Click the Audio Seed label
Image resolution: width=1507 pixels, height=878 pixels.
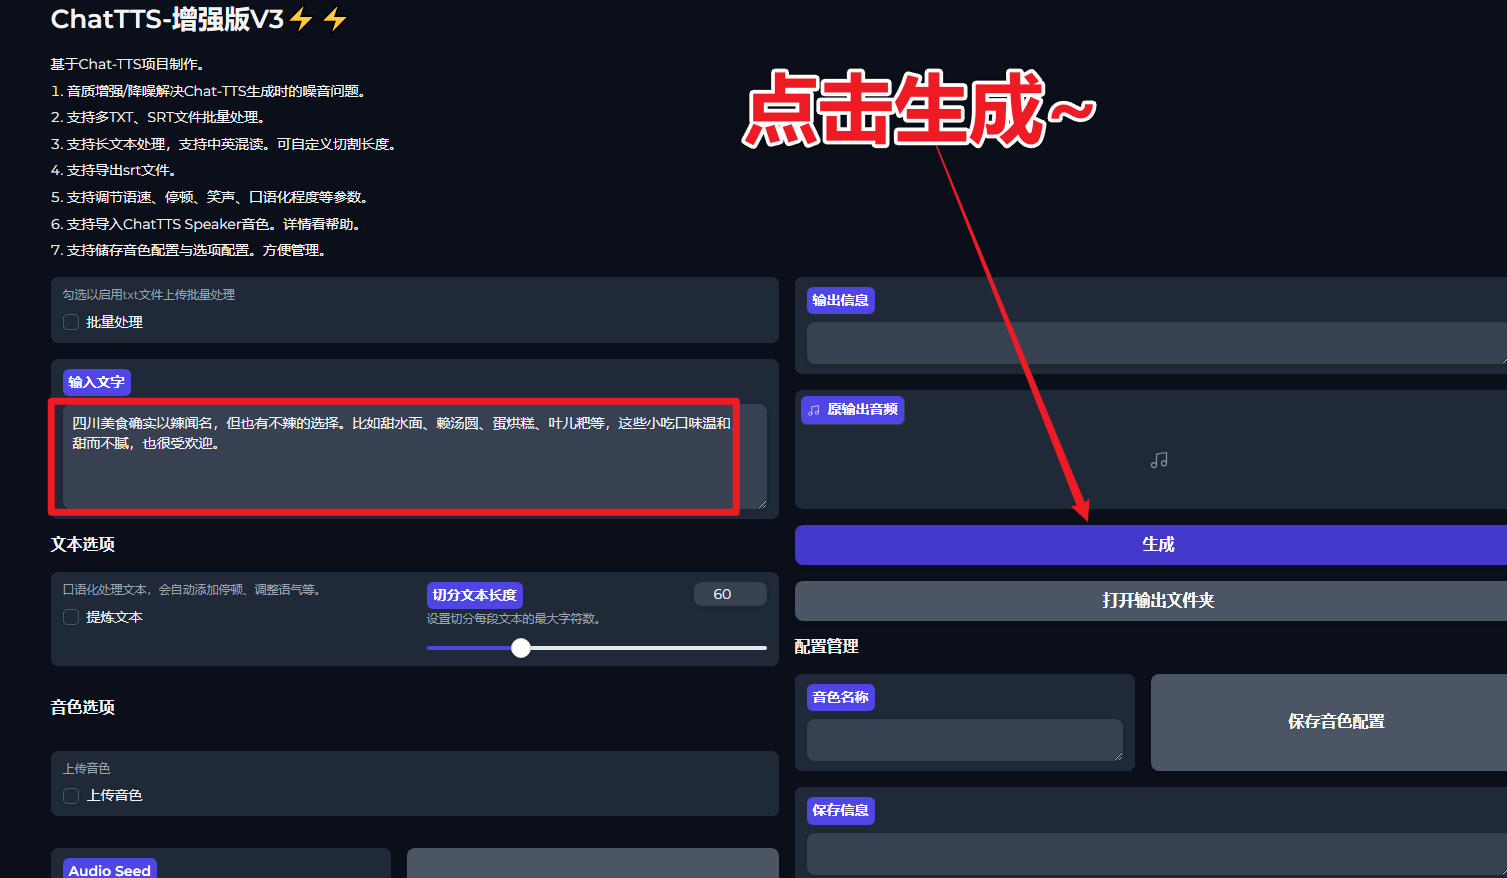click(x=110, y=870)
